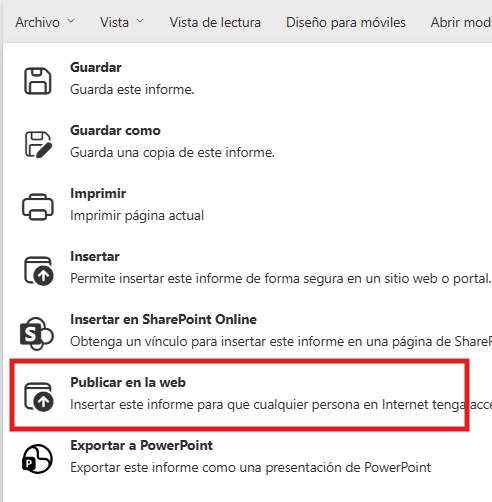Screen dimensions: 492x502
Task: Click Guarda este informe description text
Action: pyautogui.click(x=132, y=90)
